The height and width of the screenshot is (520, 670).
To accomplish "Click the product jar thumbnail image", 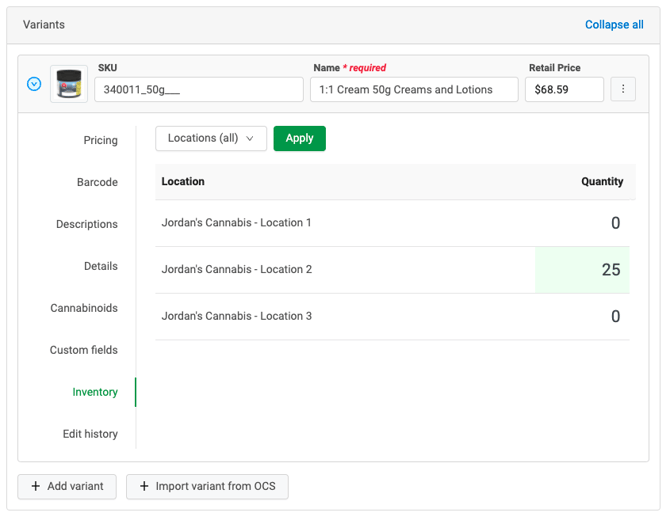I will 69,85.
